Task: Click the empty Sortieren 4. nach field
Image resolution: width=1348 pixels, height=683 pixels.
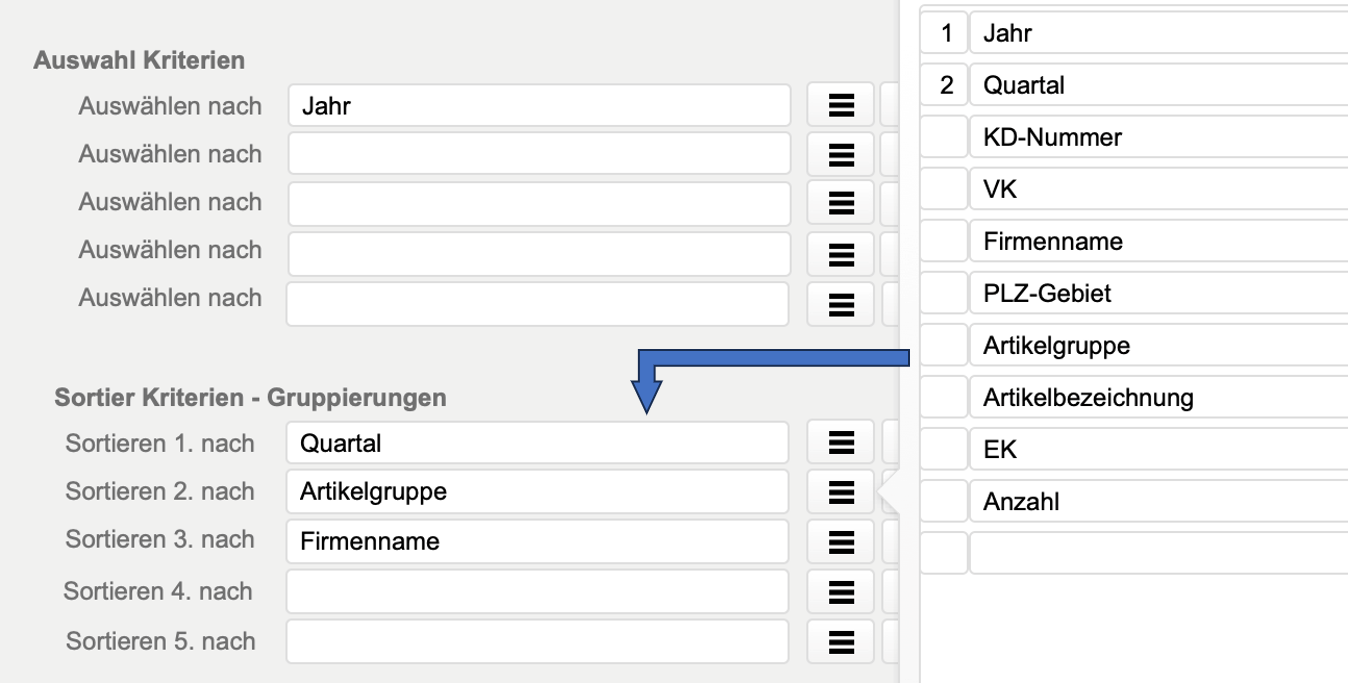Action: (537, 592)
